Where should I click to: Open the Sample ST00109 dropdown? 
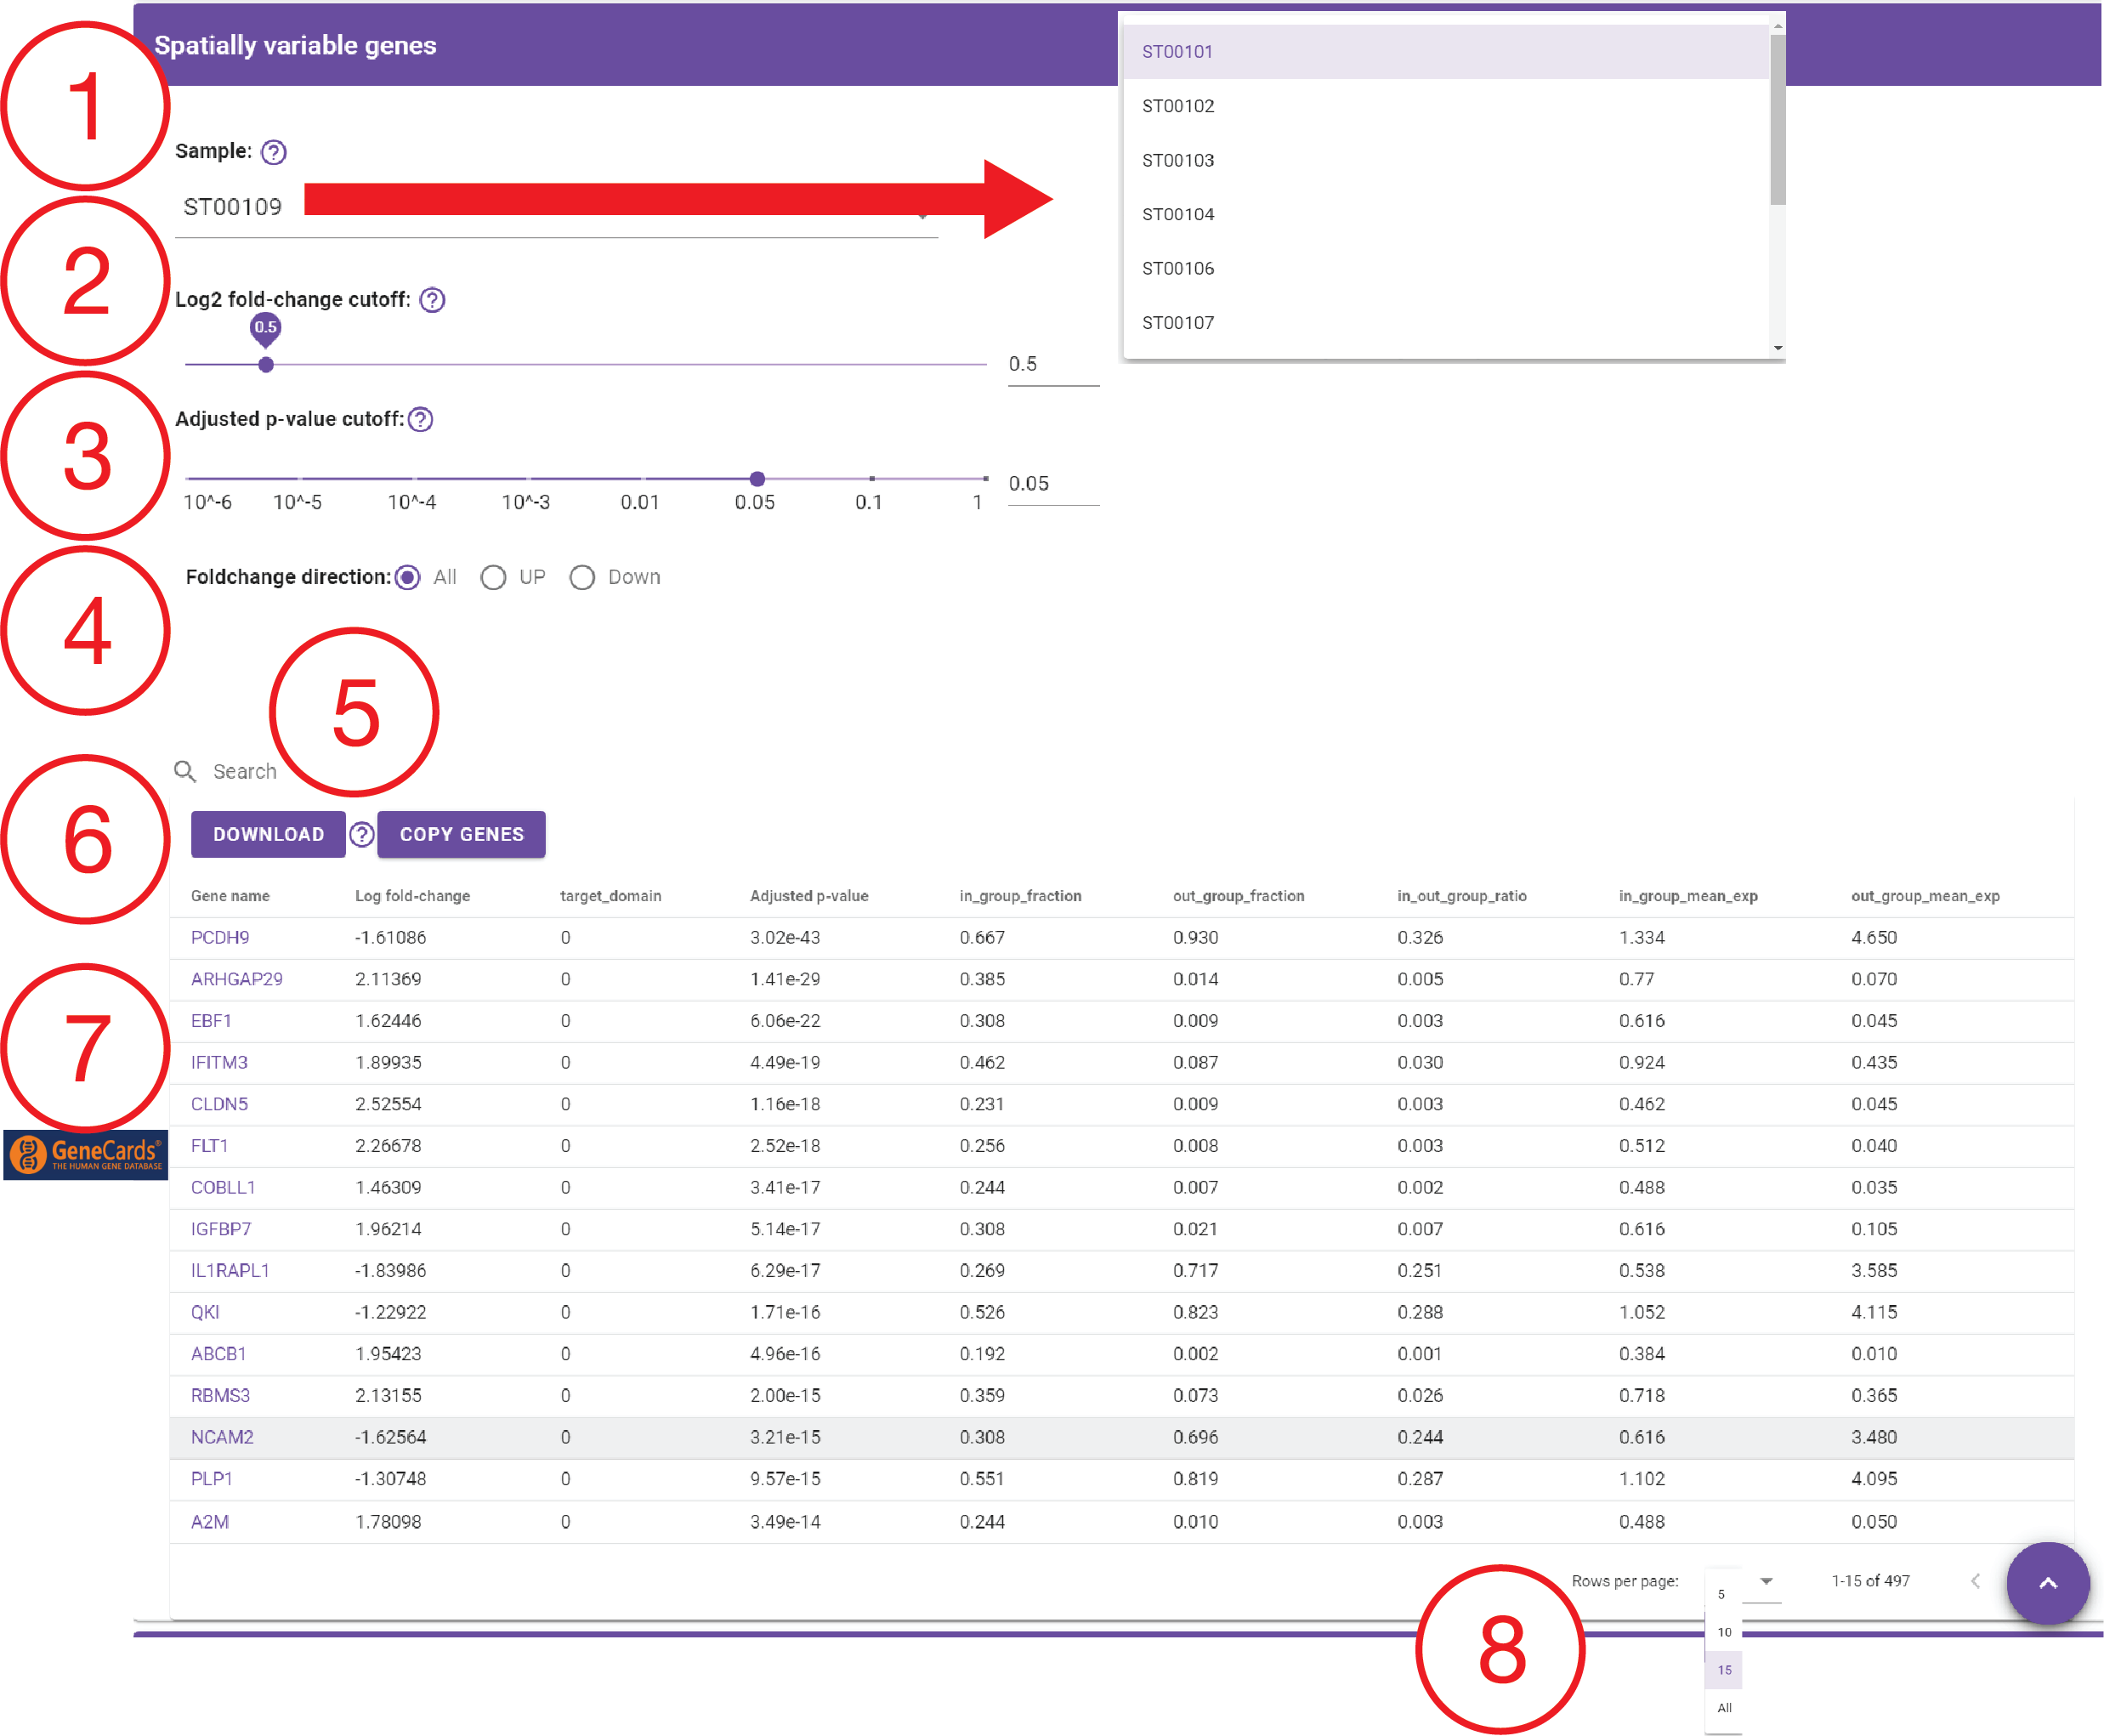coord(556,207)
